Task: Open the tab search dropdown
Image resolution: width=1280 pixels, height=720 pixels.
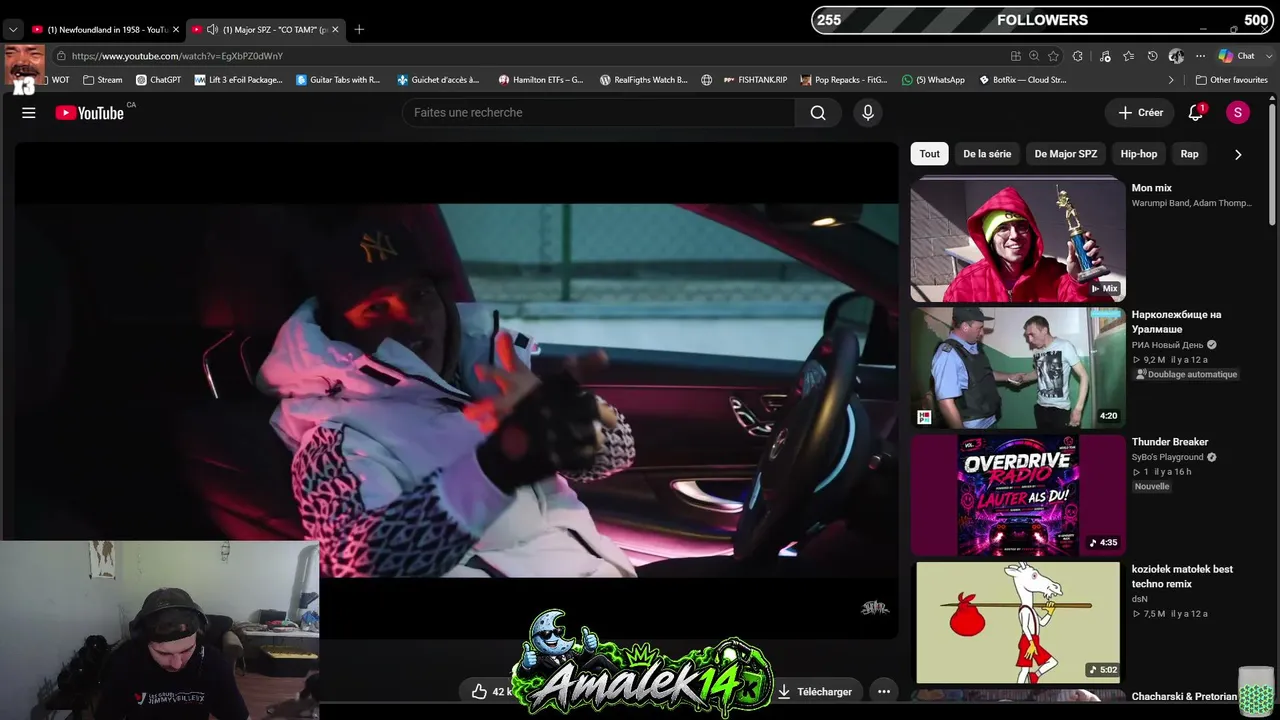Action: [x=13, y=30]
